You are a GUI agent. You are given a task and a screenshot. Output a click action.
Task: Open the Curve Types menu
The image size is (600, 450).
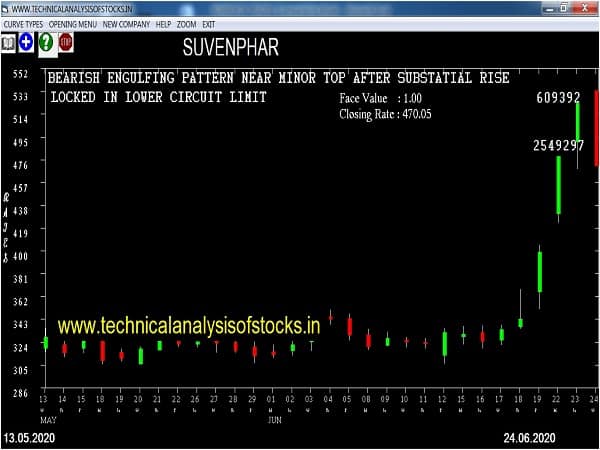24,23
